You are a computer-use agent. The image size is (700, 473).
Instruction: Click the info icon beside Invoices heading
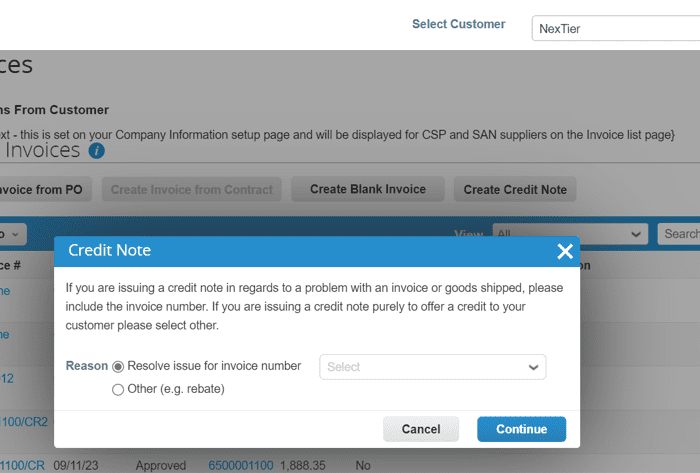pyautogui.click(x=96, y=151)
